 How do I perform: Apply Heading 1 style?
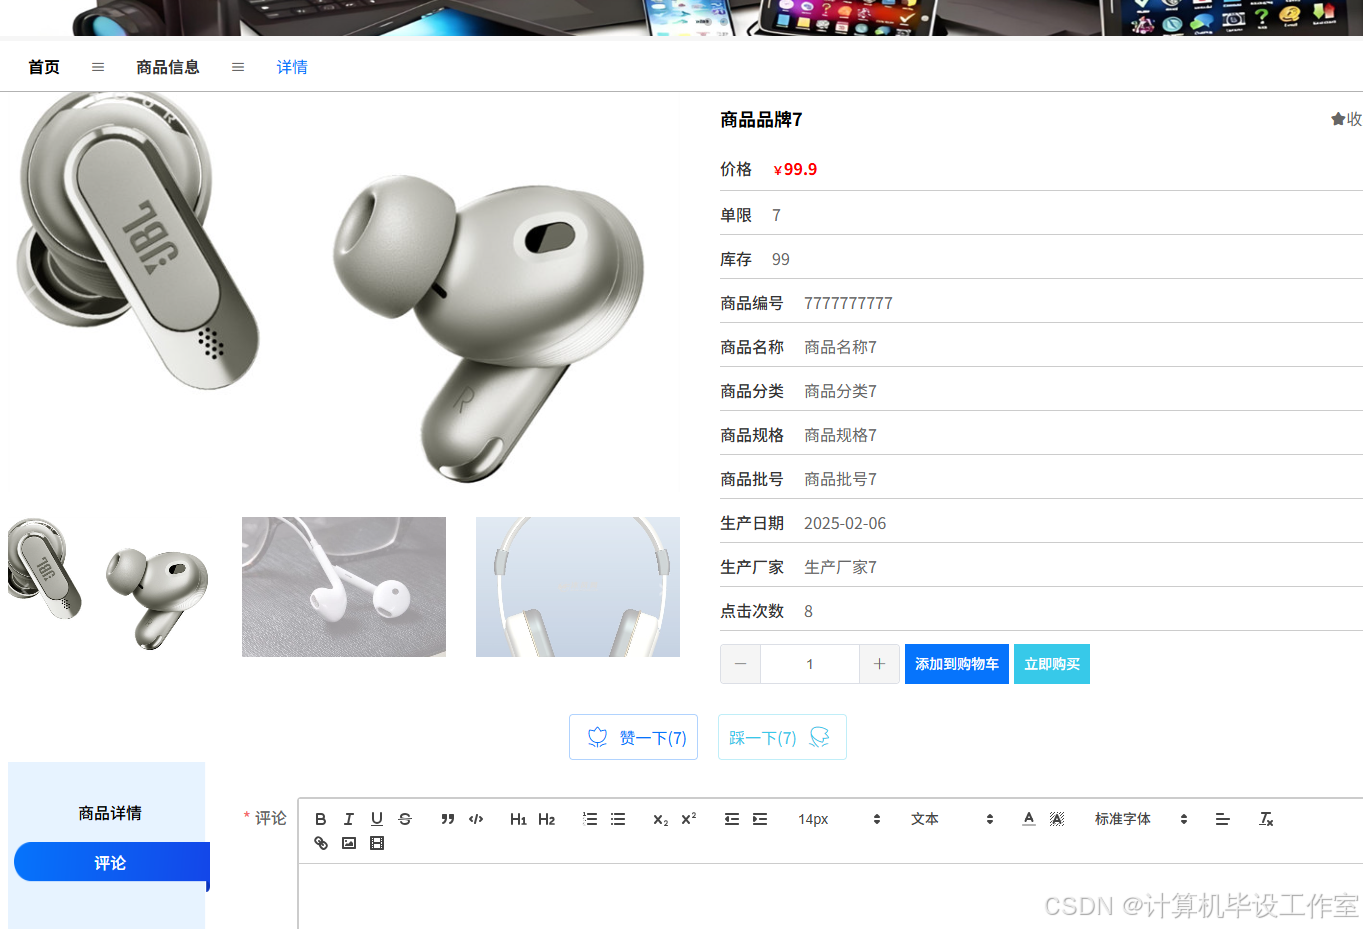518,819
